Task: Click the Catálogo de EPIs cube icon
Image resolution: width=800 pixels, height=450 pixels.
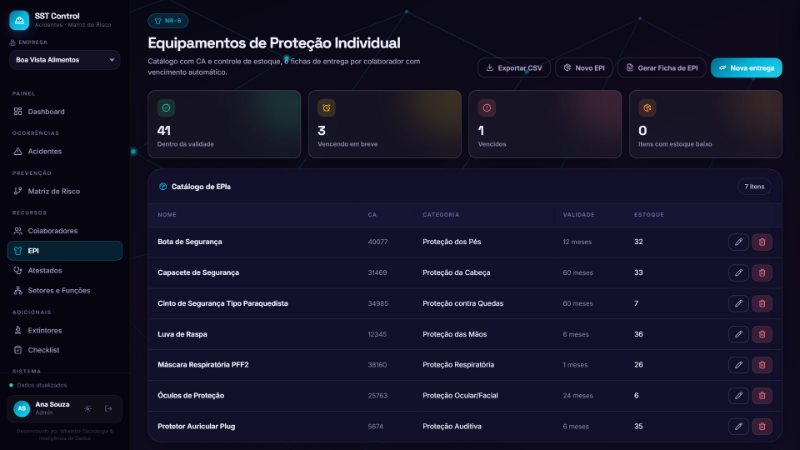Action: point(163,187)
